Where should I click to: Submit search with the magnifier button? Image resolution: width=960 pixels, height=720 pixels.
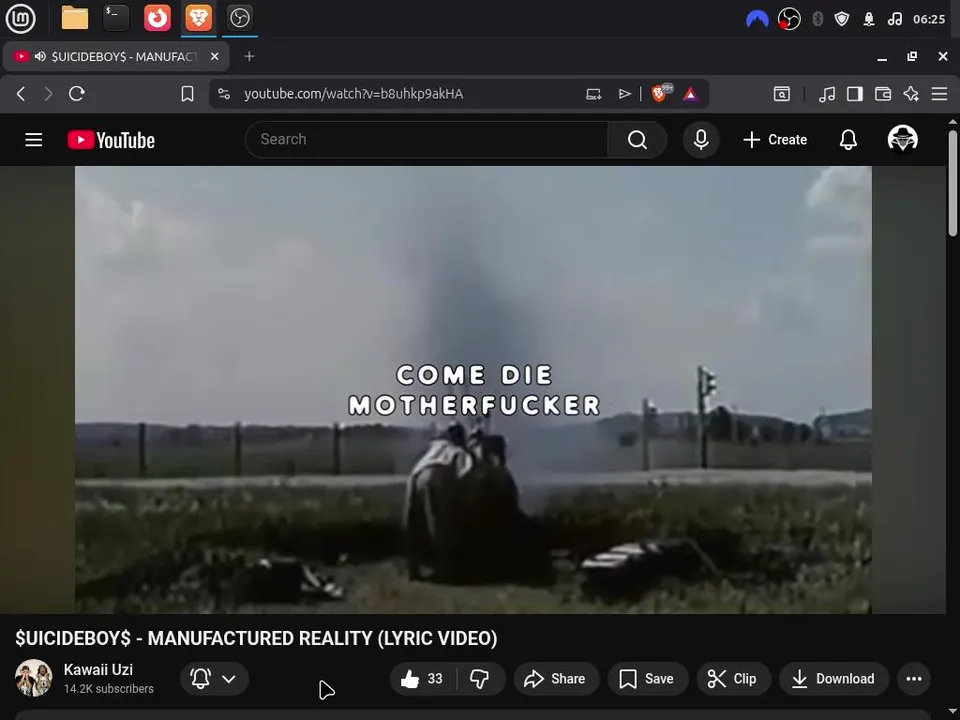(x=637, y=140)
